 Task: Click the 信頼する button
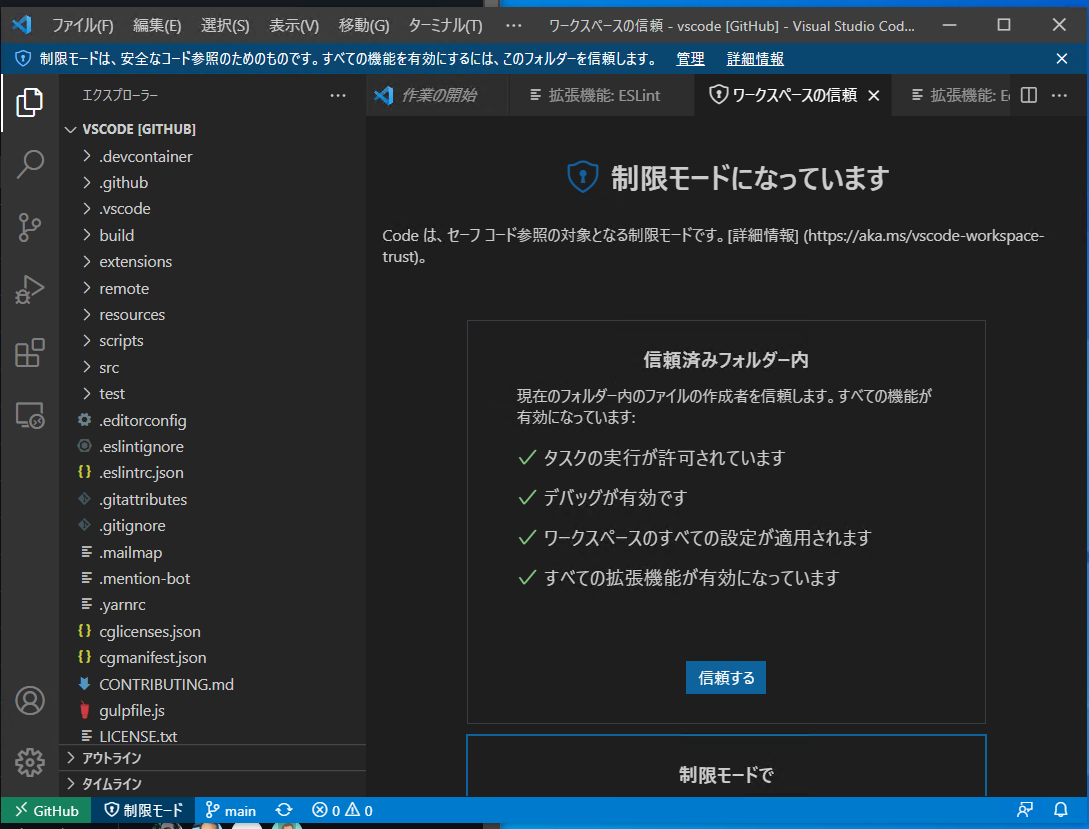coord(725,677)
